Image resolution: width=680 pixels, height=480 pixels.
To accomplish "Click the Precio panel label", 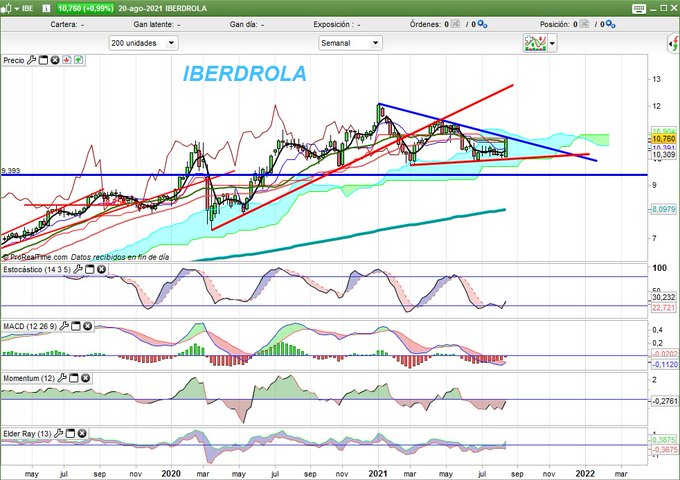I will point(14,61).
